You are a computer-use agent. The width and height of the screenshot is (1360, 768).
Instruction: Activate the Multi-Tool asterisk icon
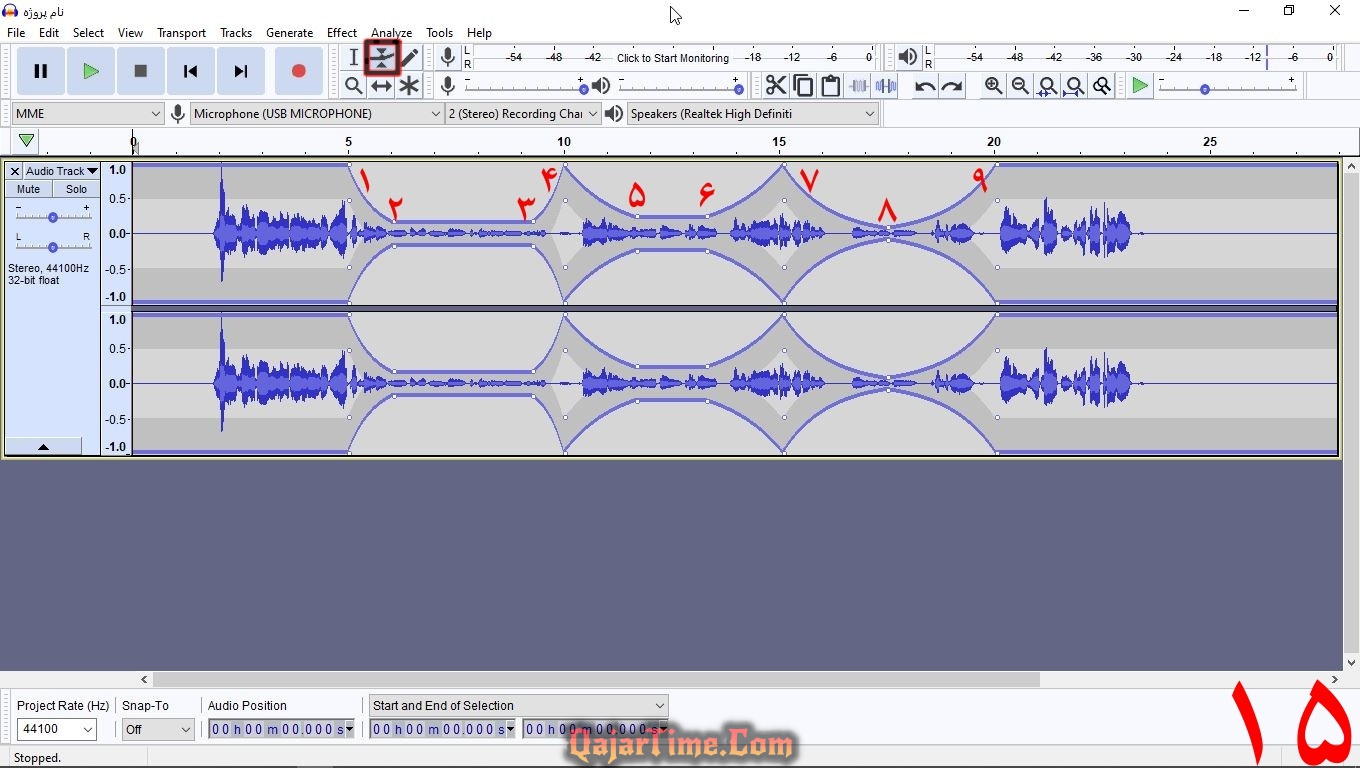409,86
